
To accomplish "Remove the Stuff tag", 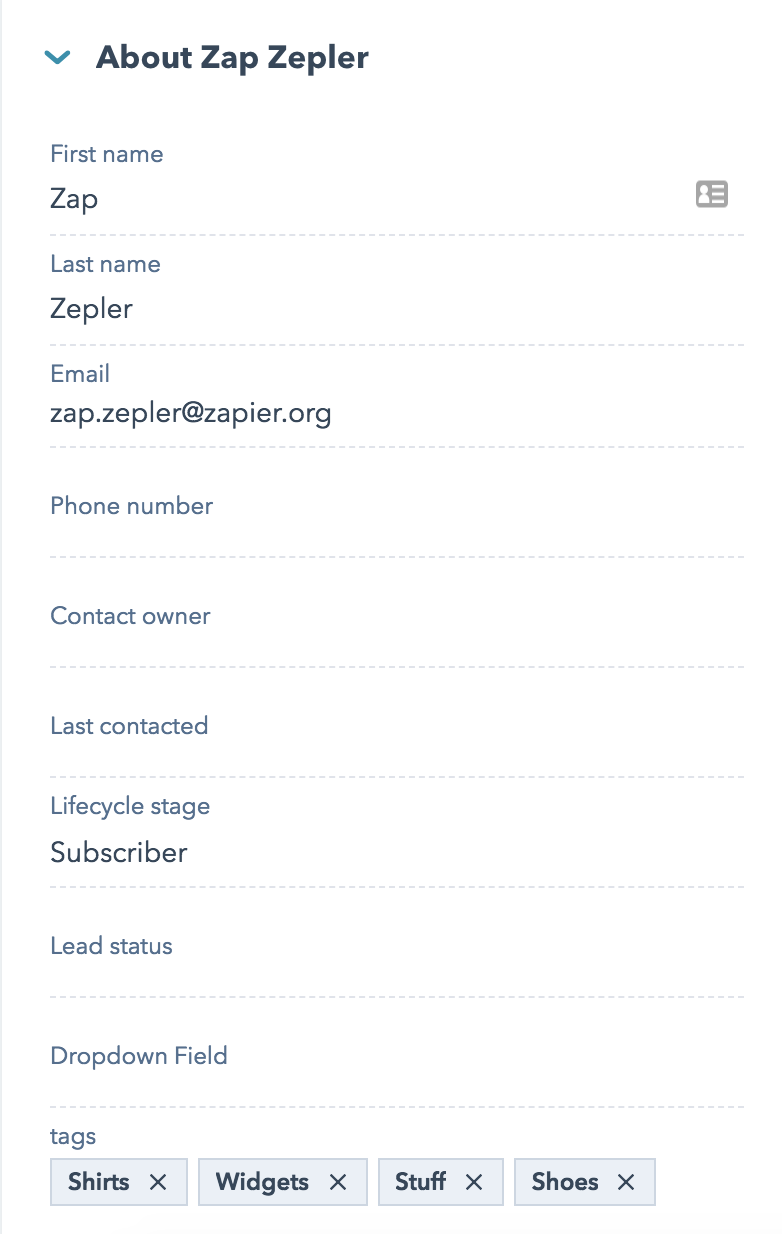I will [474, 1182].
